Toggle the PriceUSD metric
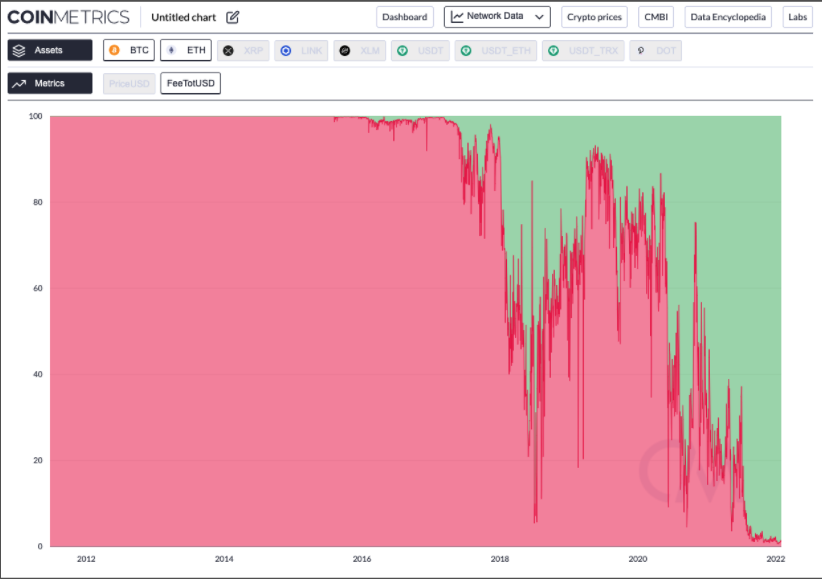The image size is (822, 579). click(129, 84)
